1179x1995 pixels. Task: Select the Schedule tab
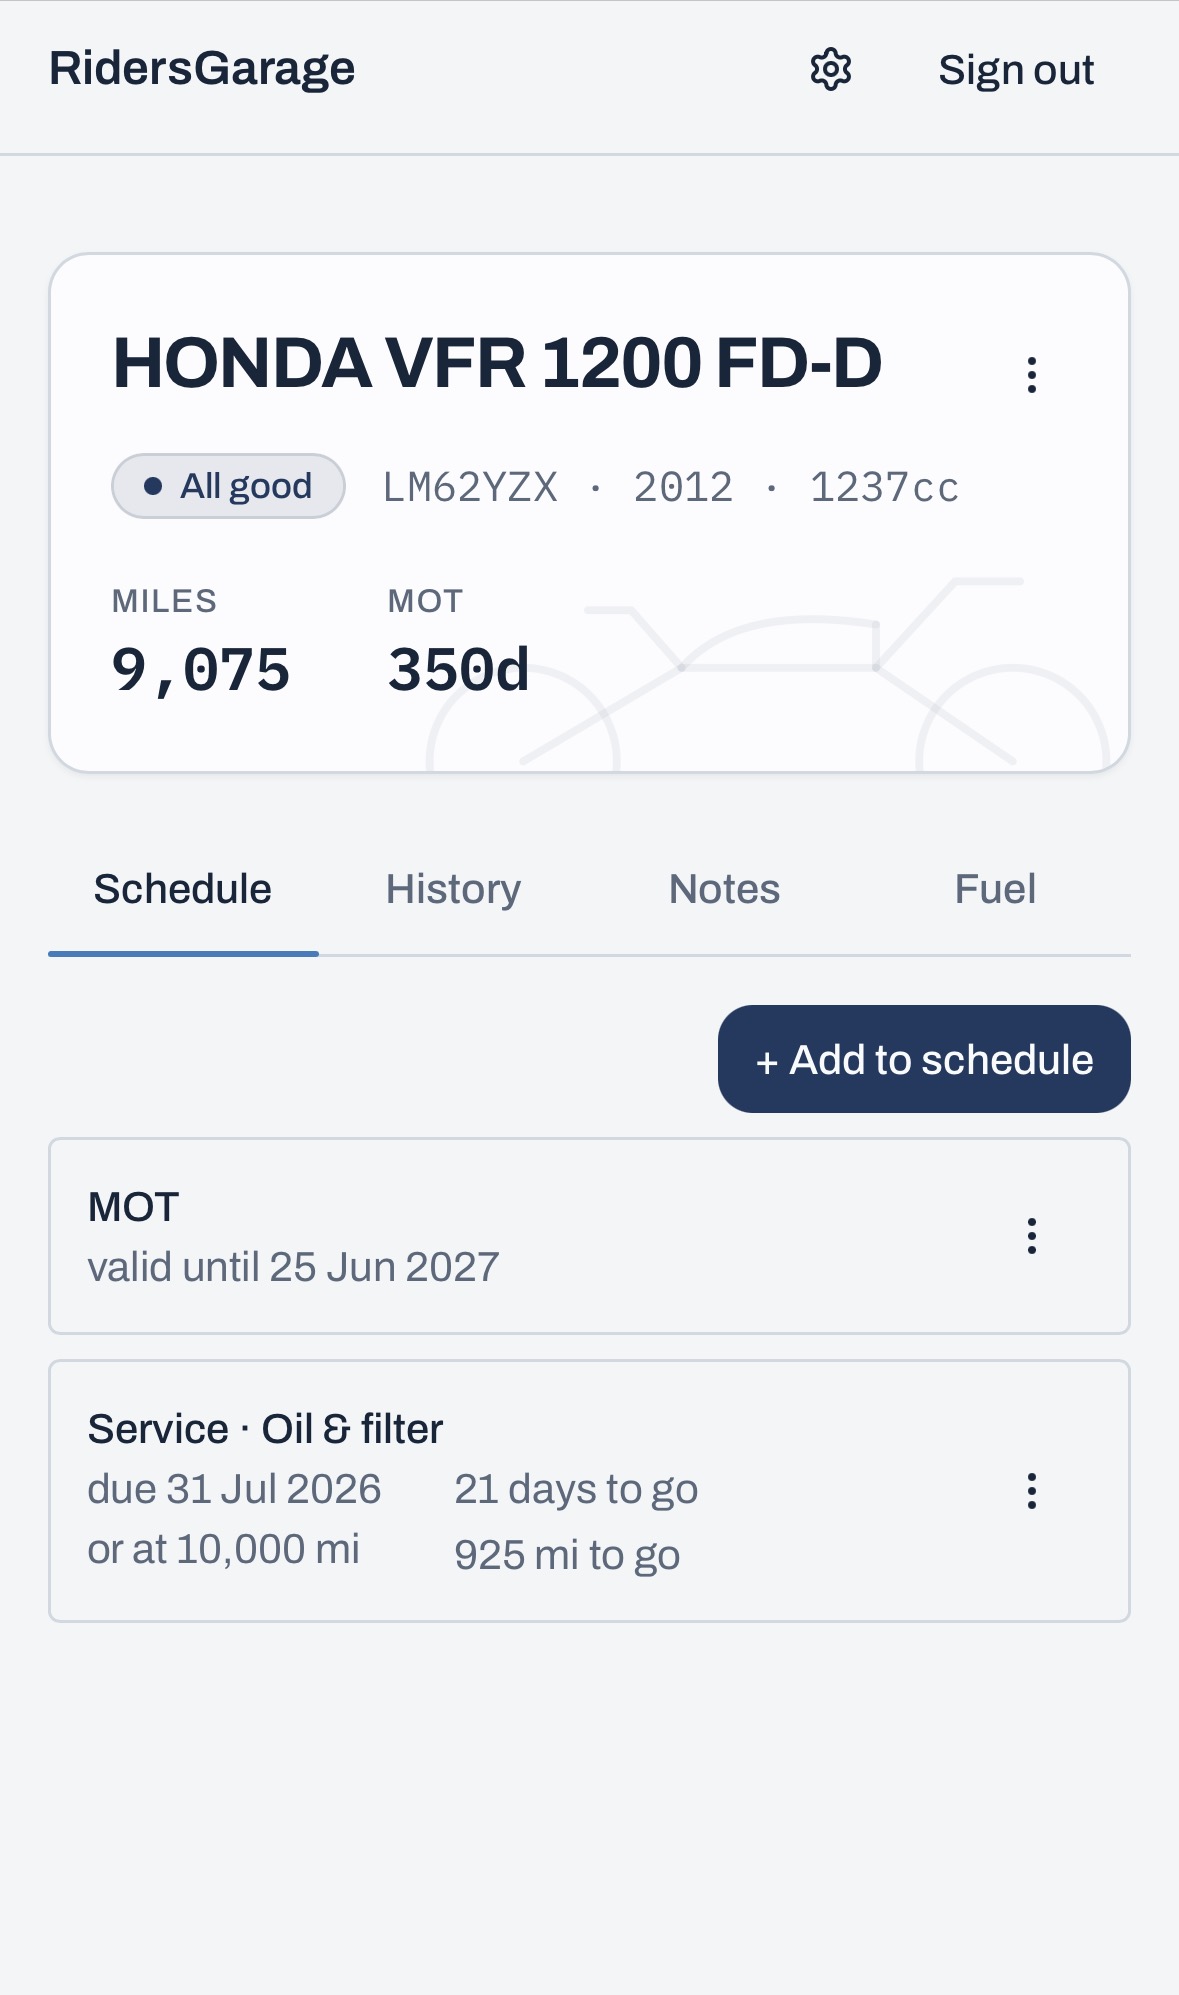click(x=183, y=889)
